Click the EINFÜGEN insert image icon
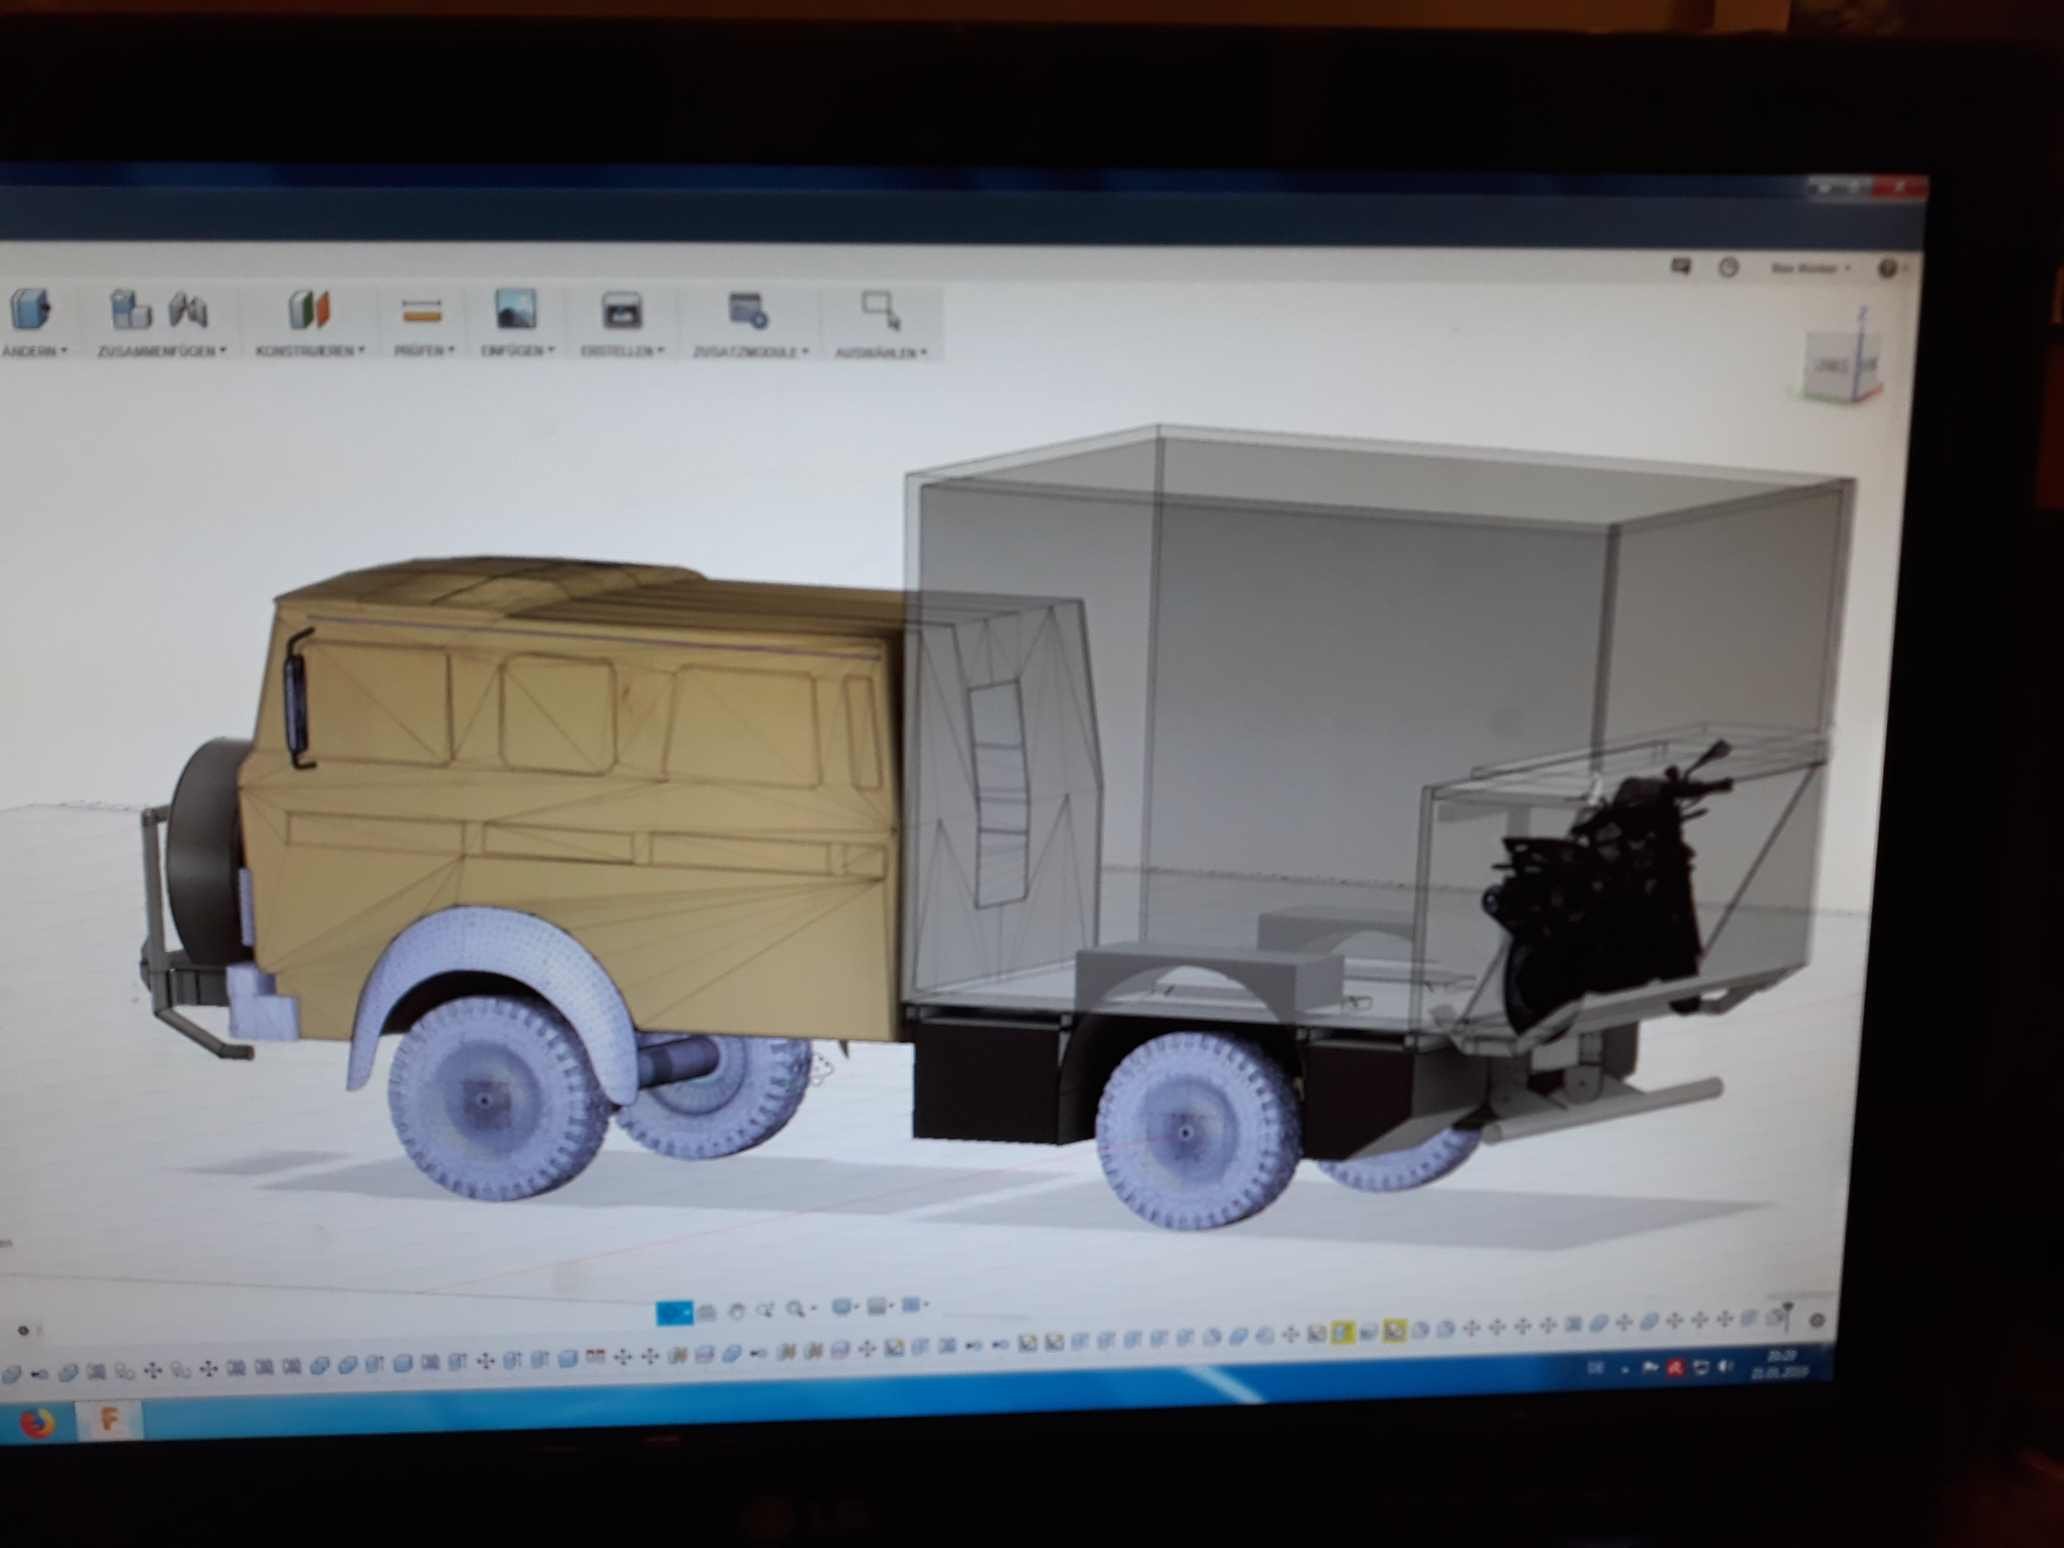The height and width of the screenshot is (1548, 2064). (516, 310)
